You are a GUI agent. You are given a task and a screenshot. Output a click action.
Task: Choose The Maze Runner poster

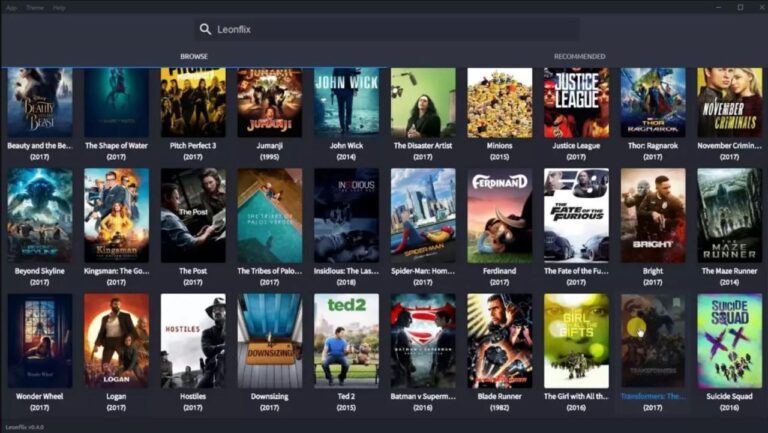(x=729, y=216)
